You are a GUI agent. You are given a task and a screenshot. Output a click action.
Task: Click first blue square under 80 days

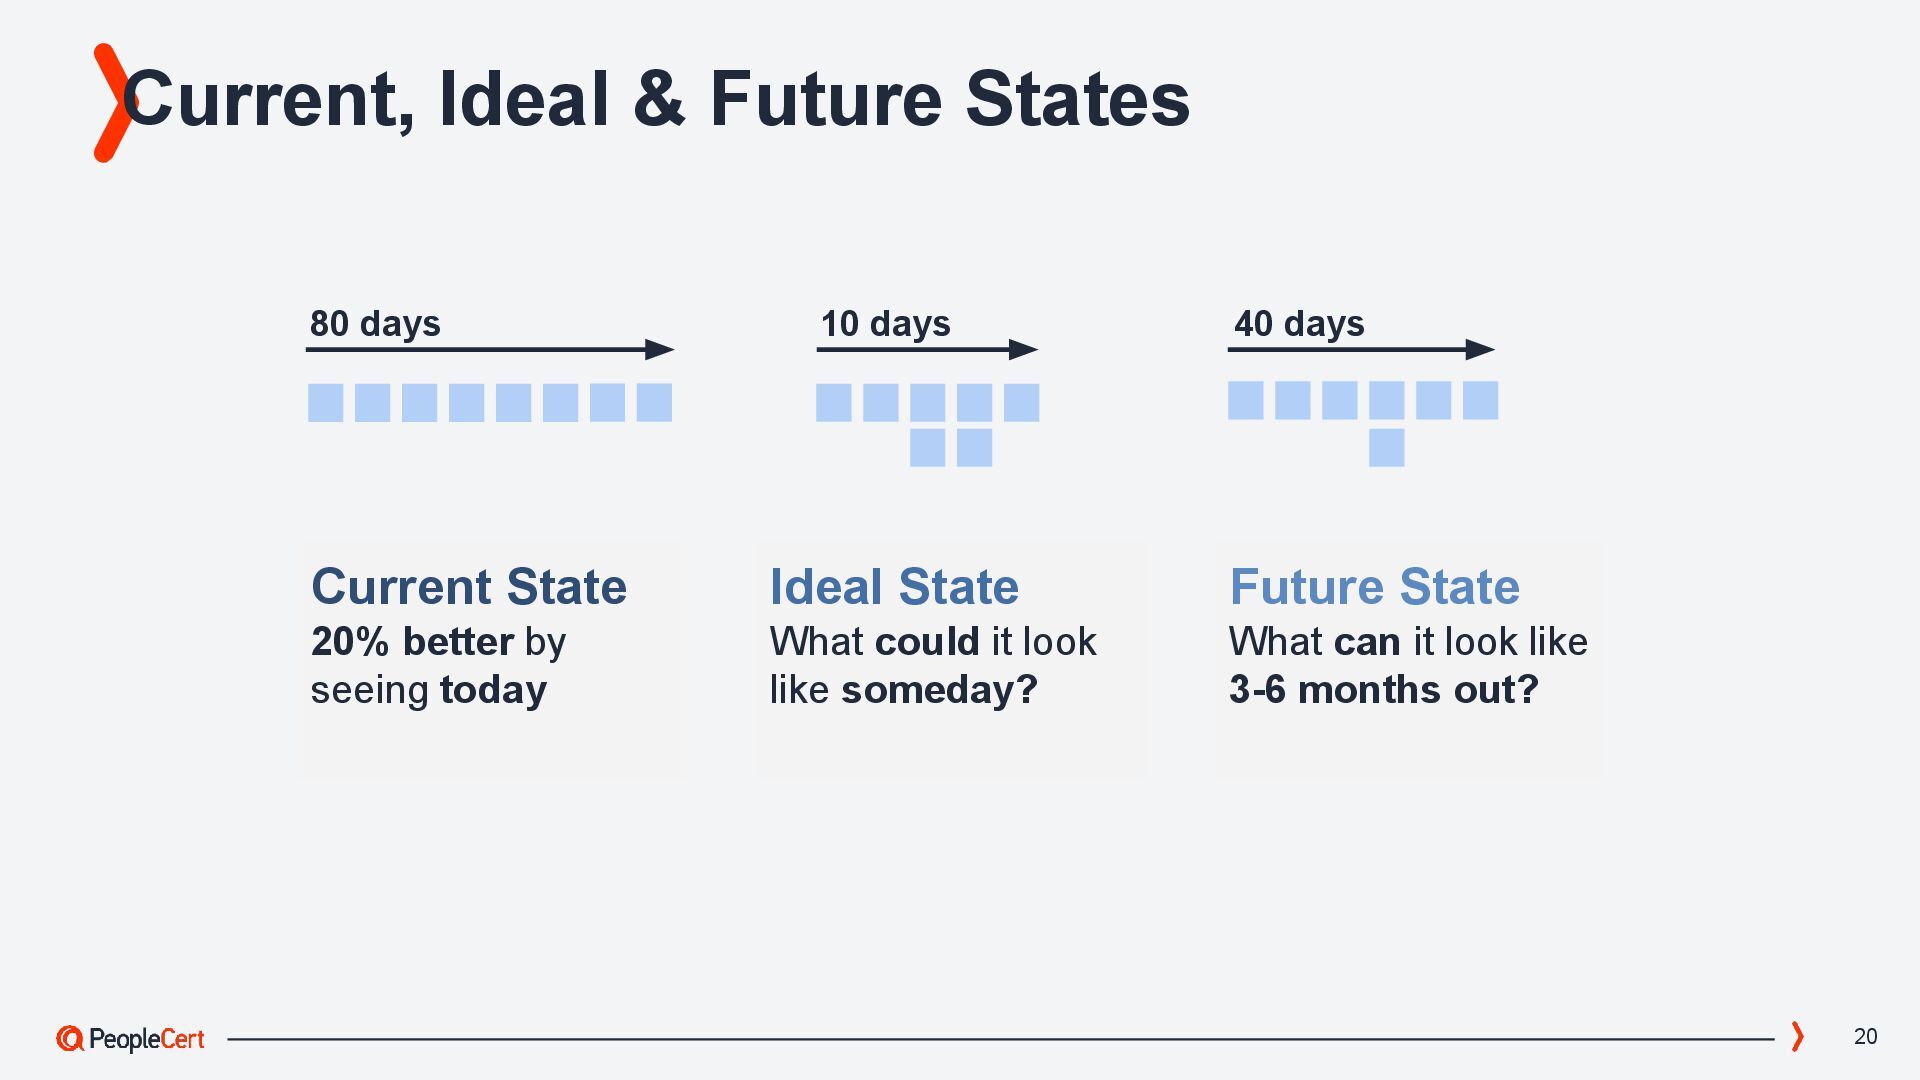tap(325, 402)
